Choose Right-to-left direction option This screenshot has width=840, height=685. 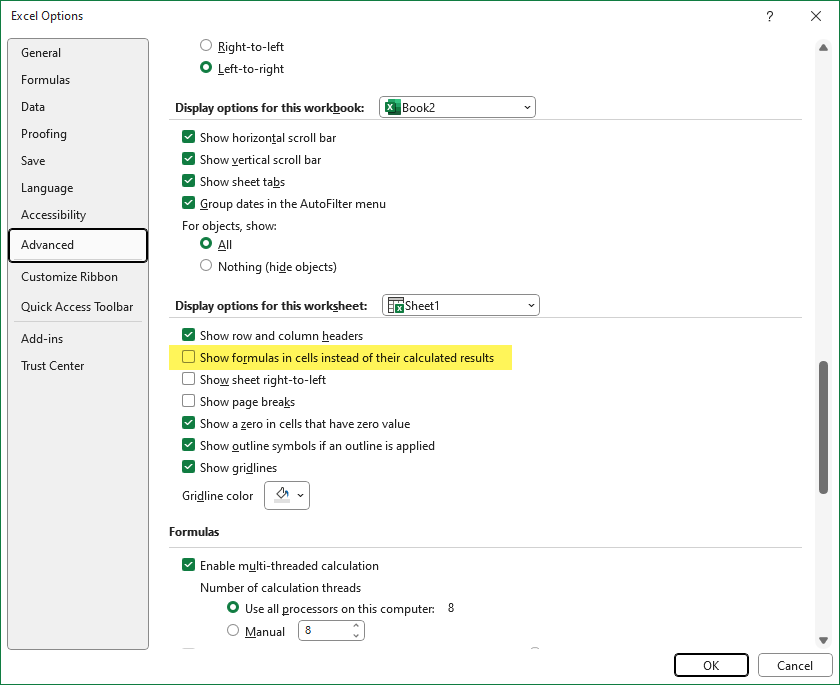coord(206,46)
